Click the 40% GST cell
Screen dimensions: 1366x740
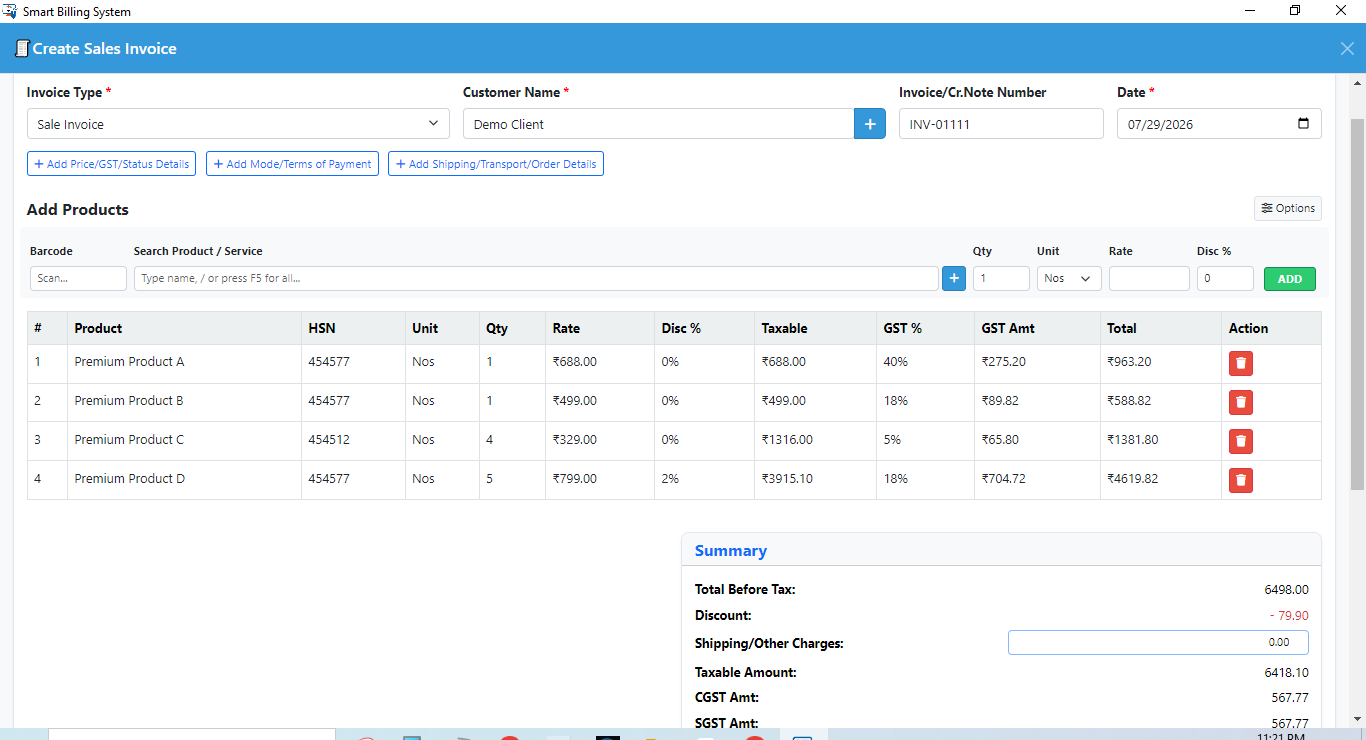coord(926,362)
